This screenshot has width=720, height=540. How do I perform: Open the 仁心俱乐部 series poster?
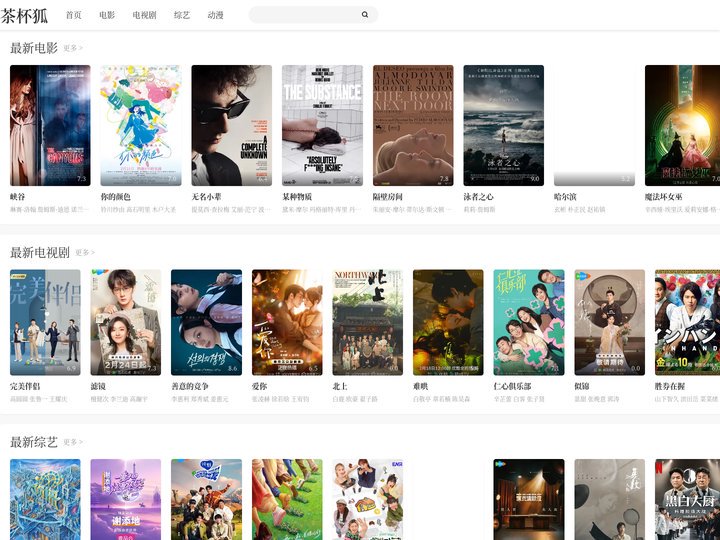pyautogui.click(x=529, y=322)
